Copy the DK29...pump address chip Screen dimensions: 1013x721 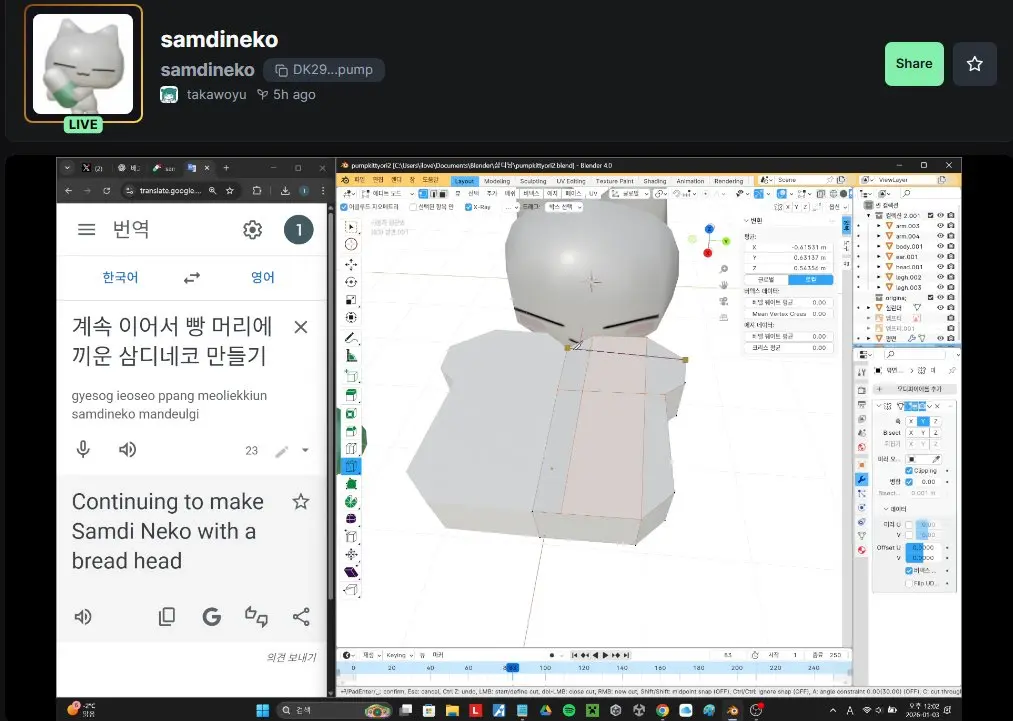[324, 70]
